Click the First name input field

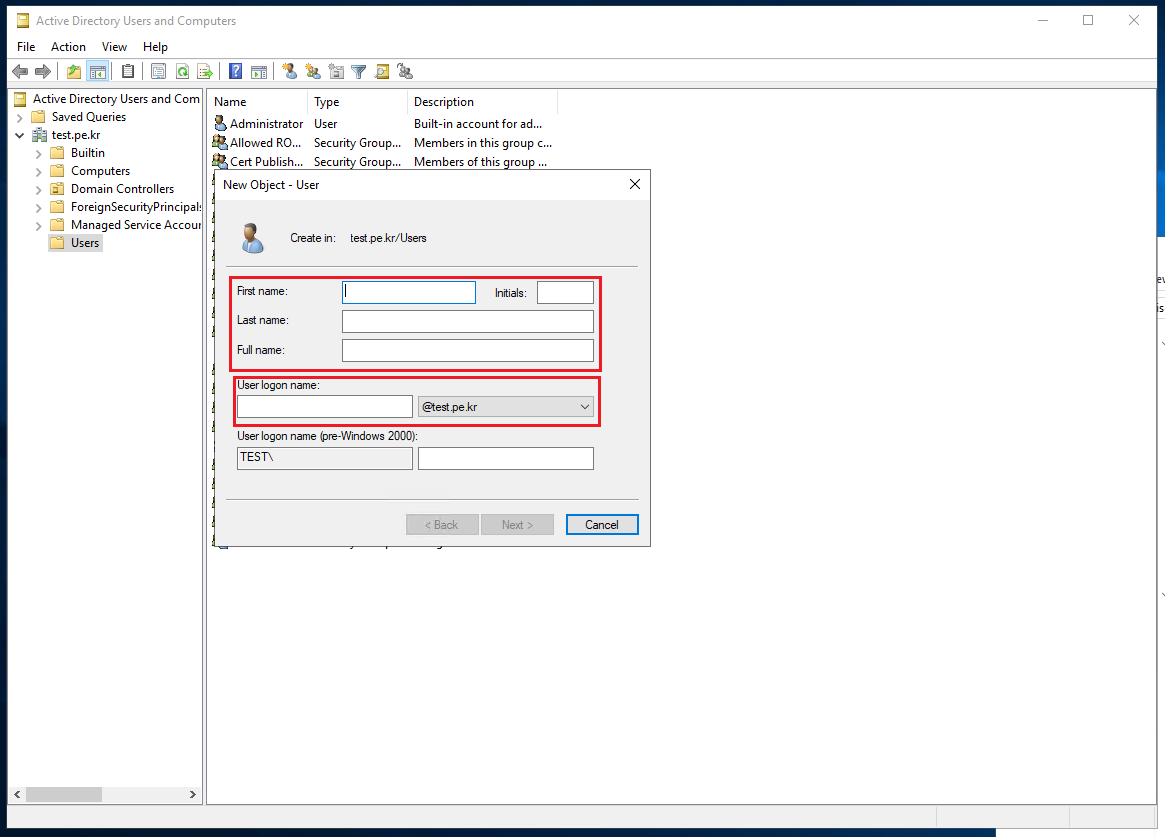[409, 292]
